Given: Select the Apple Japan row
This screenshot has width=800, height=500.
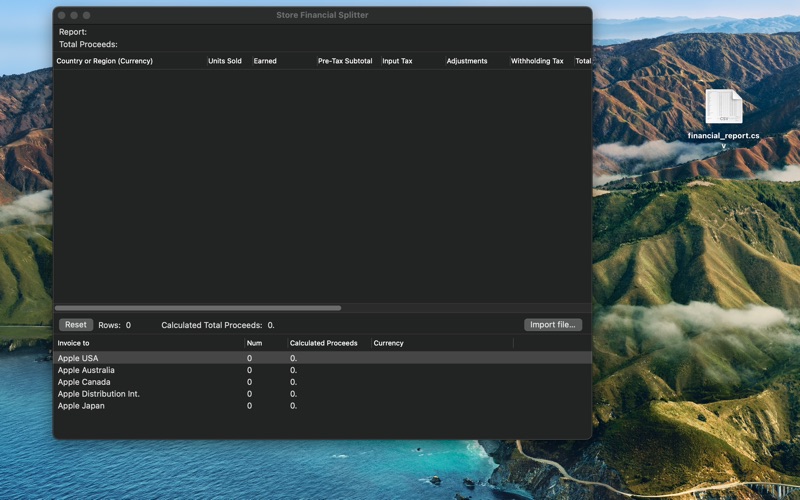Looking at the screenshot, I should [x=322, y=406].
